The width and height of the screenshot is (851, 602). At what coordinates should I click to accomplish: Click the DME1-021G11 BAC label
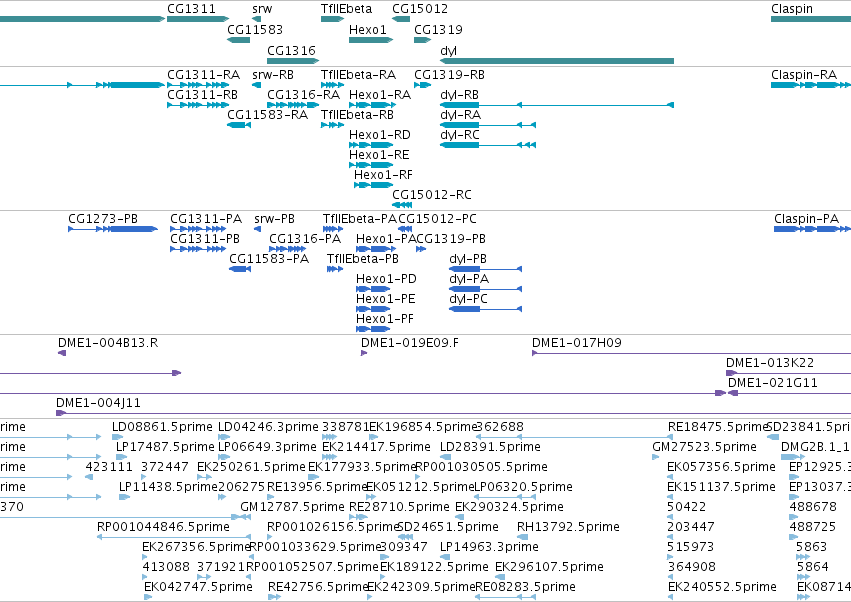pos(772,383)
